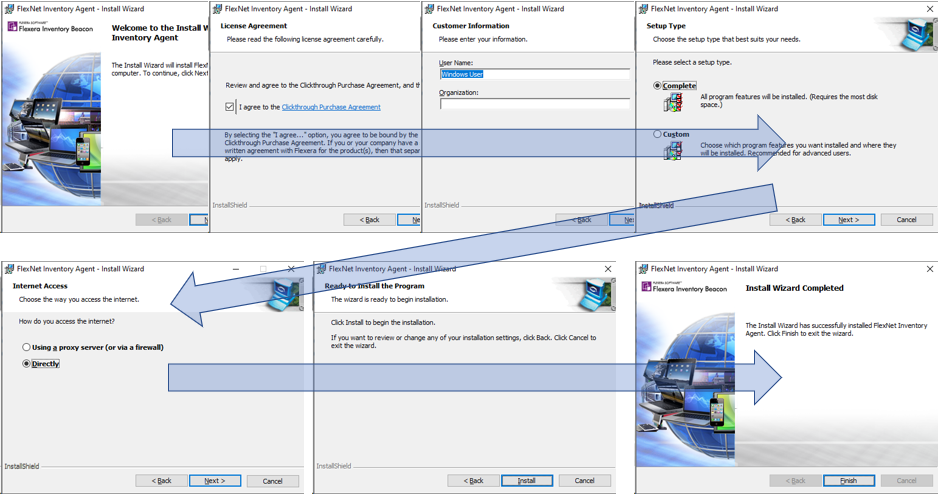This screenshot has height=494, width=940.
Task: Click Flexera Inventory Beacon logo in Welcome dialog
Action: click(x=50, y=27)
